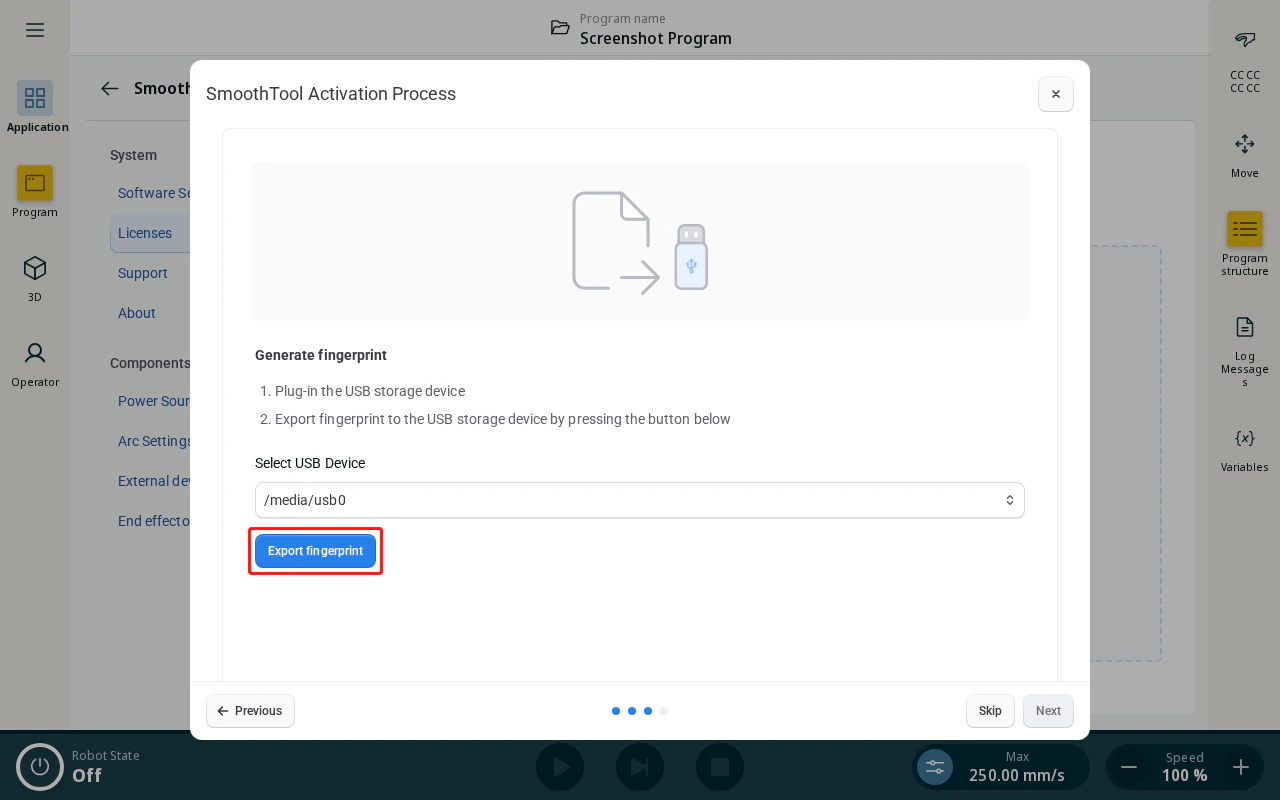This screenshot has height=800, width=1280.
Task: Open Software settings in System
Action: pos(154,193)
